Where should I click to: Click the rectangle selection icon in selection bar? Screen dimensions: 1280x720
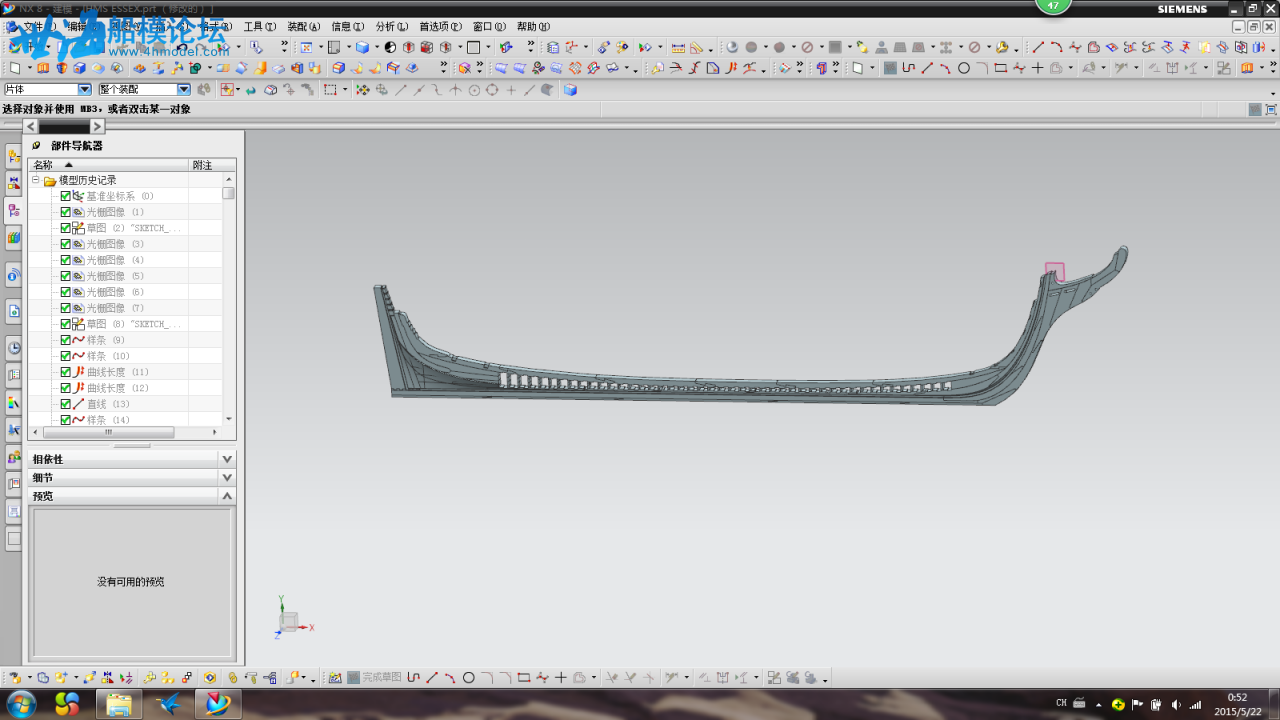pos(330,89)
